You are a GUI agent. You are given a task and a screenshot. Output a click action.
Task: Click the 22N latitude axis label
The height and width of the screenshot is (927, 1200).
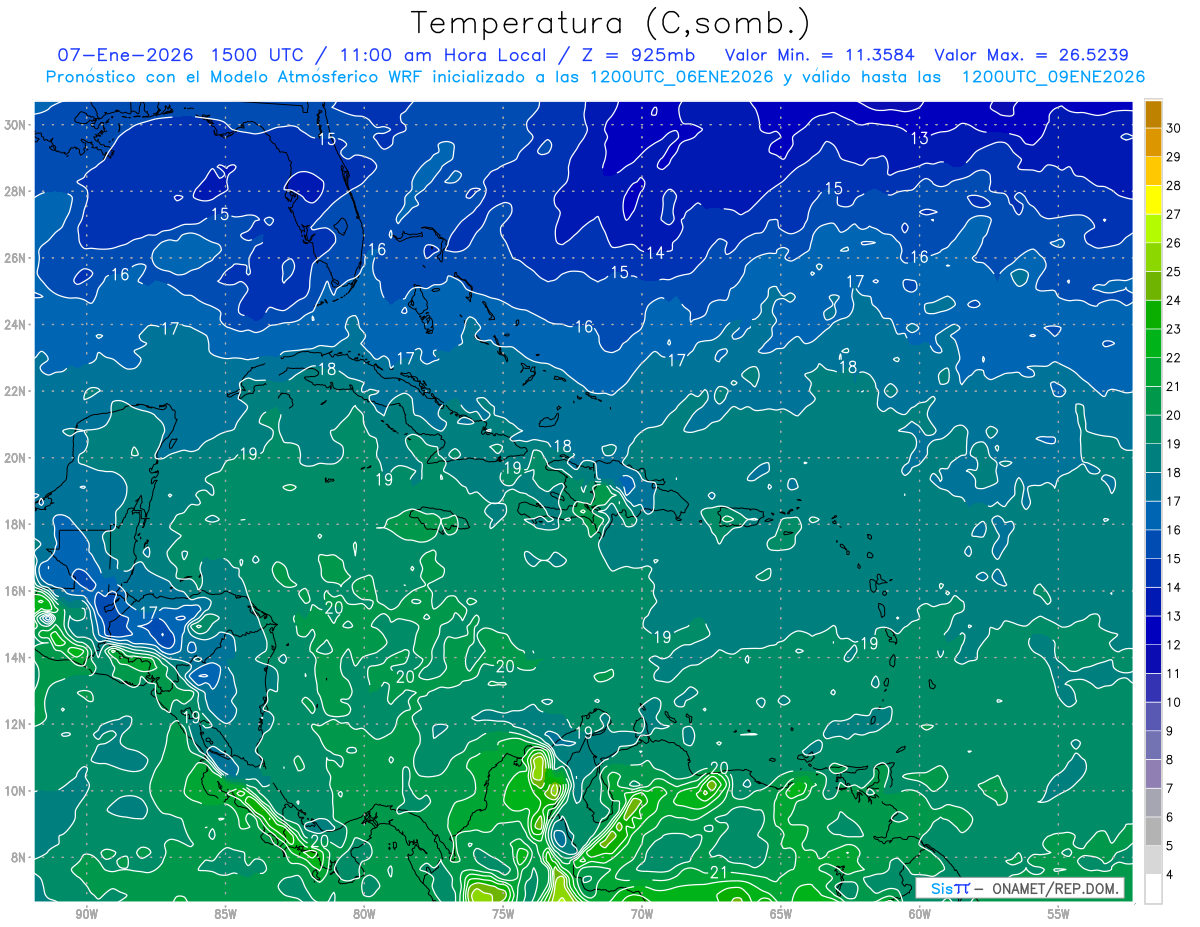click(16, 391)
